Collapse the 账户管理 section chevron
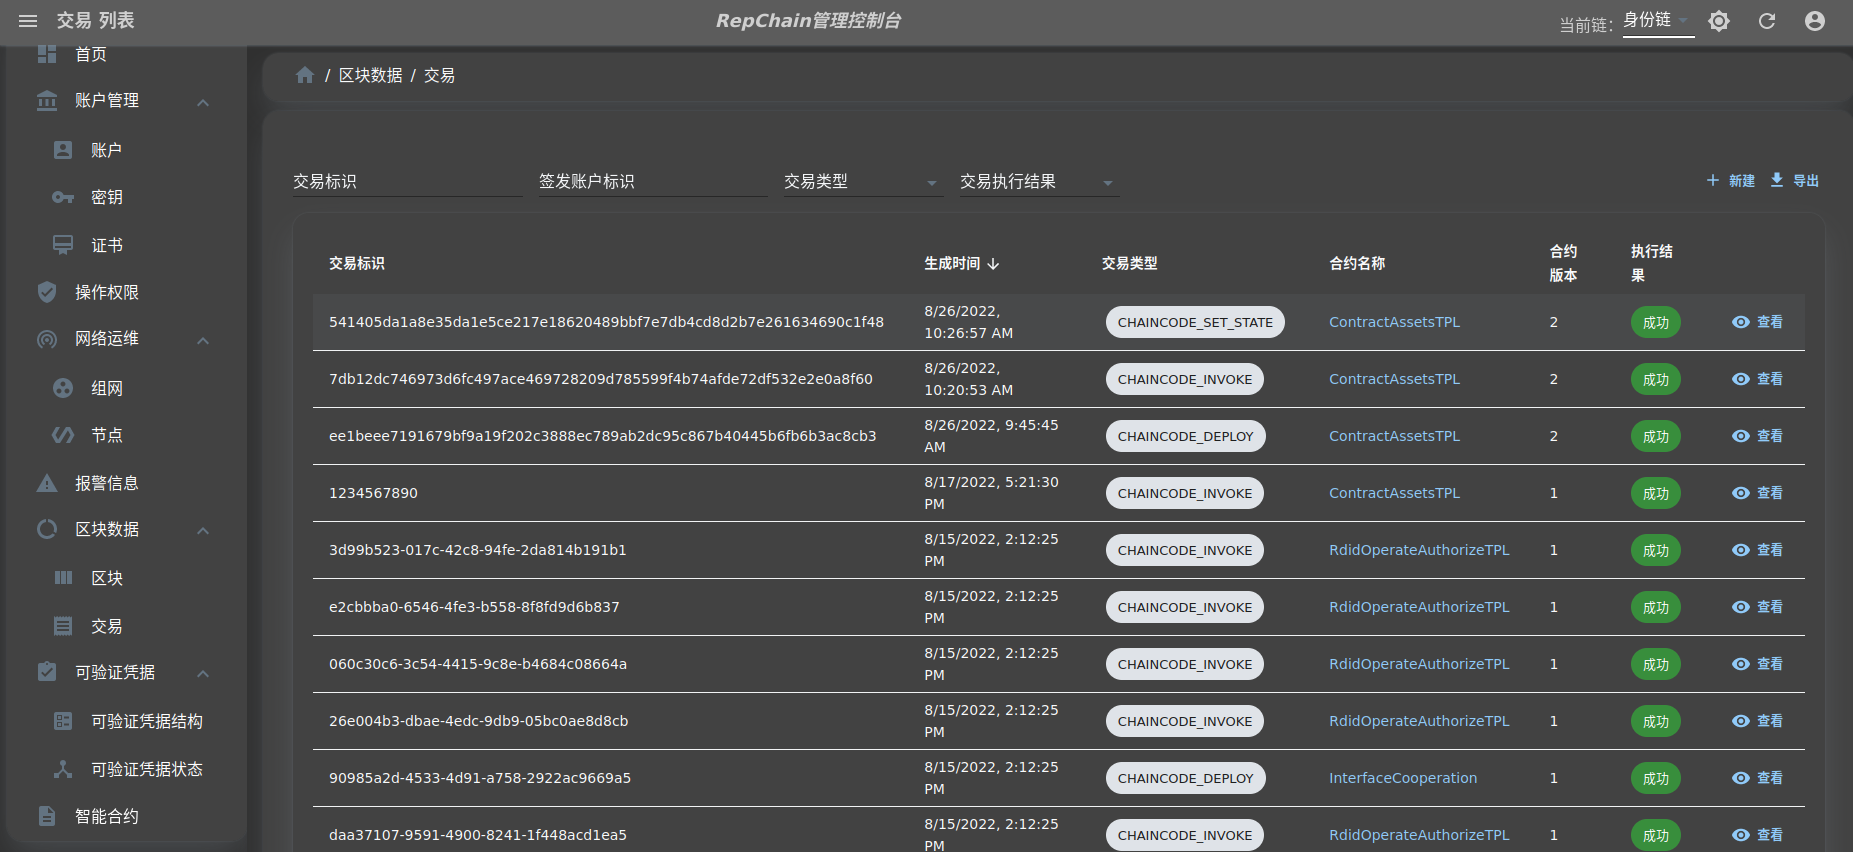Viewport: 1853px width, 852px height. [203, 102]
